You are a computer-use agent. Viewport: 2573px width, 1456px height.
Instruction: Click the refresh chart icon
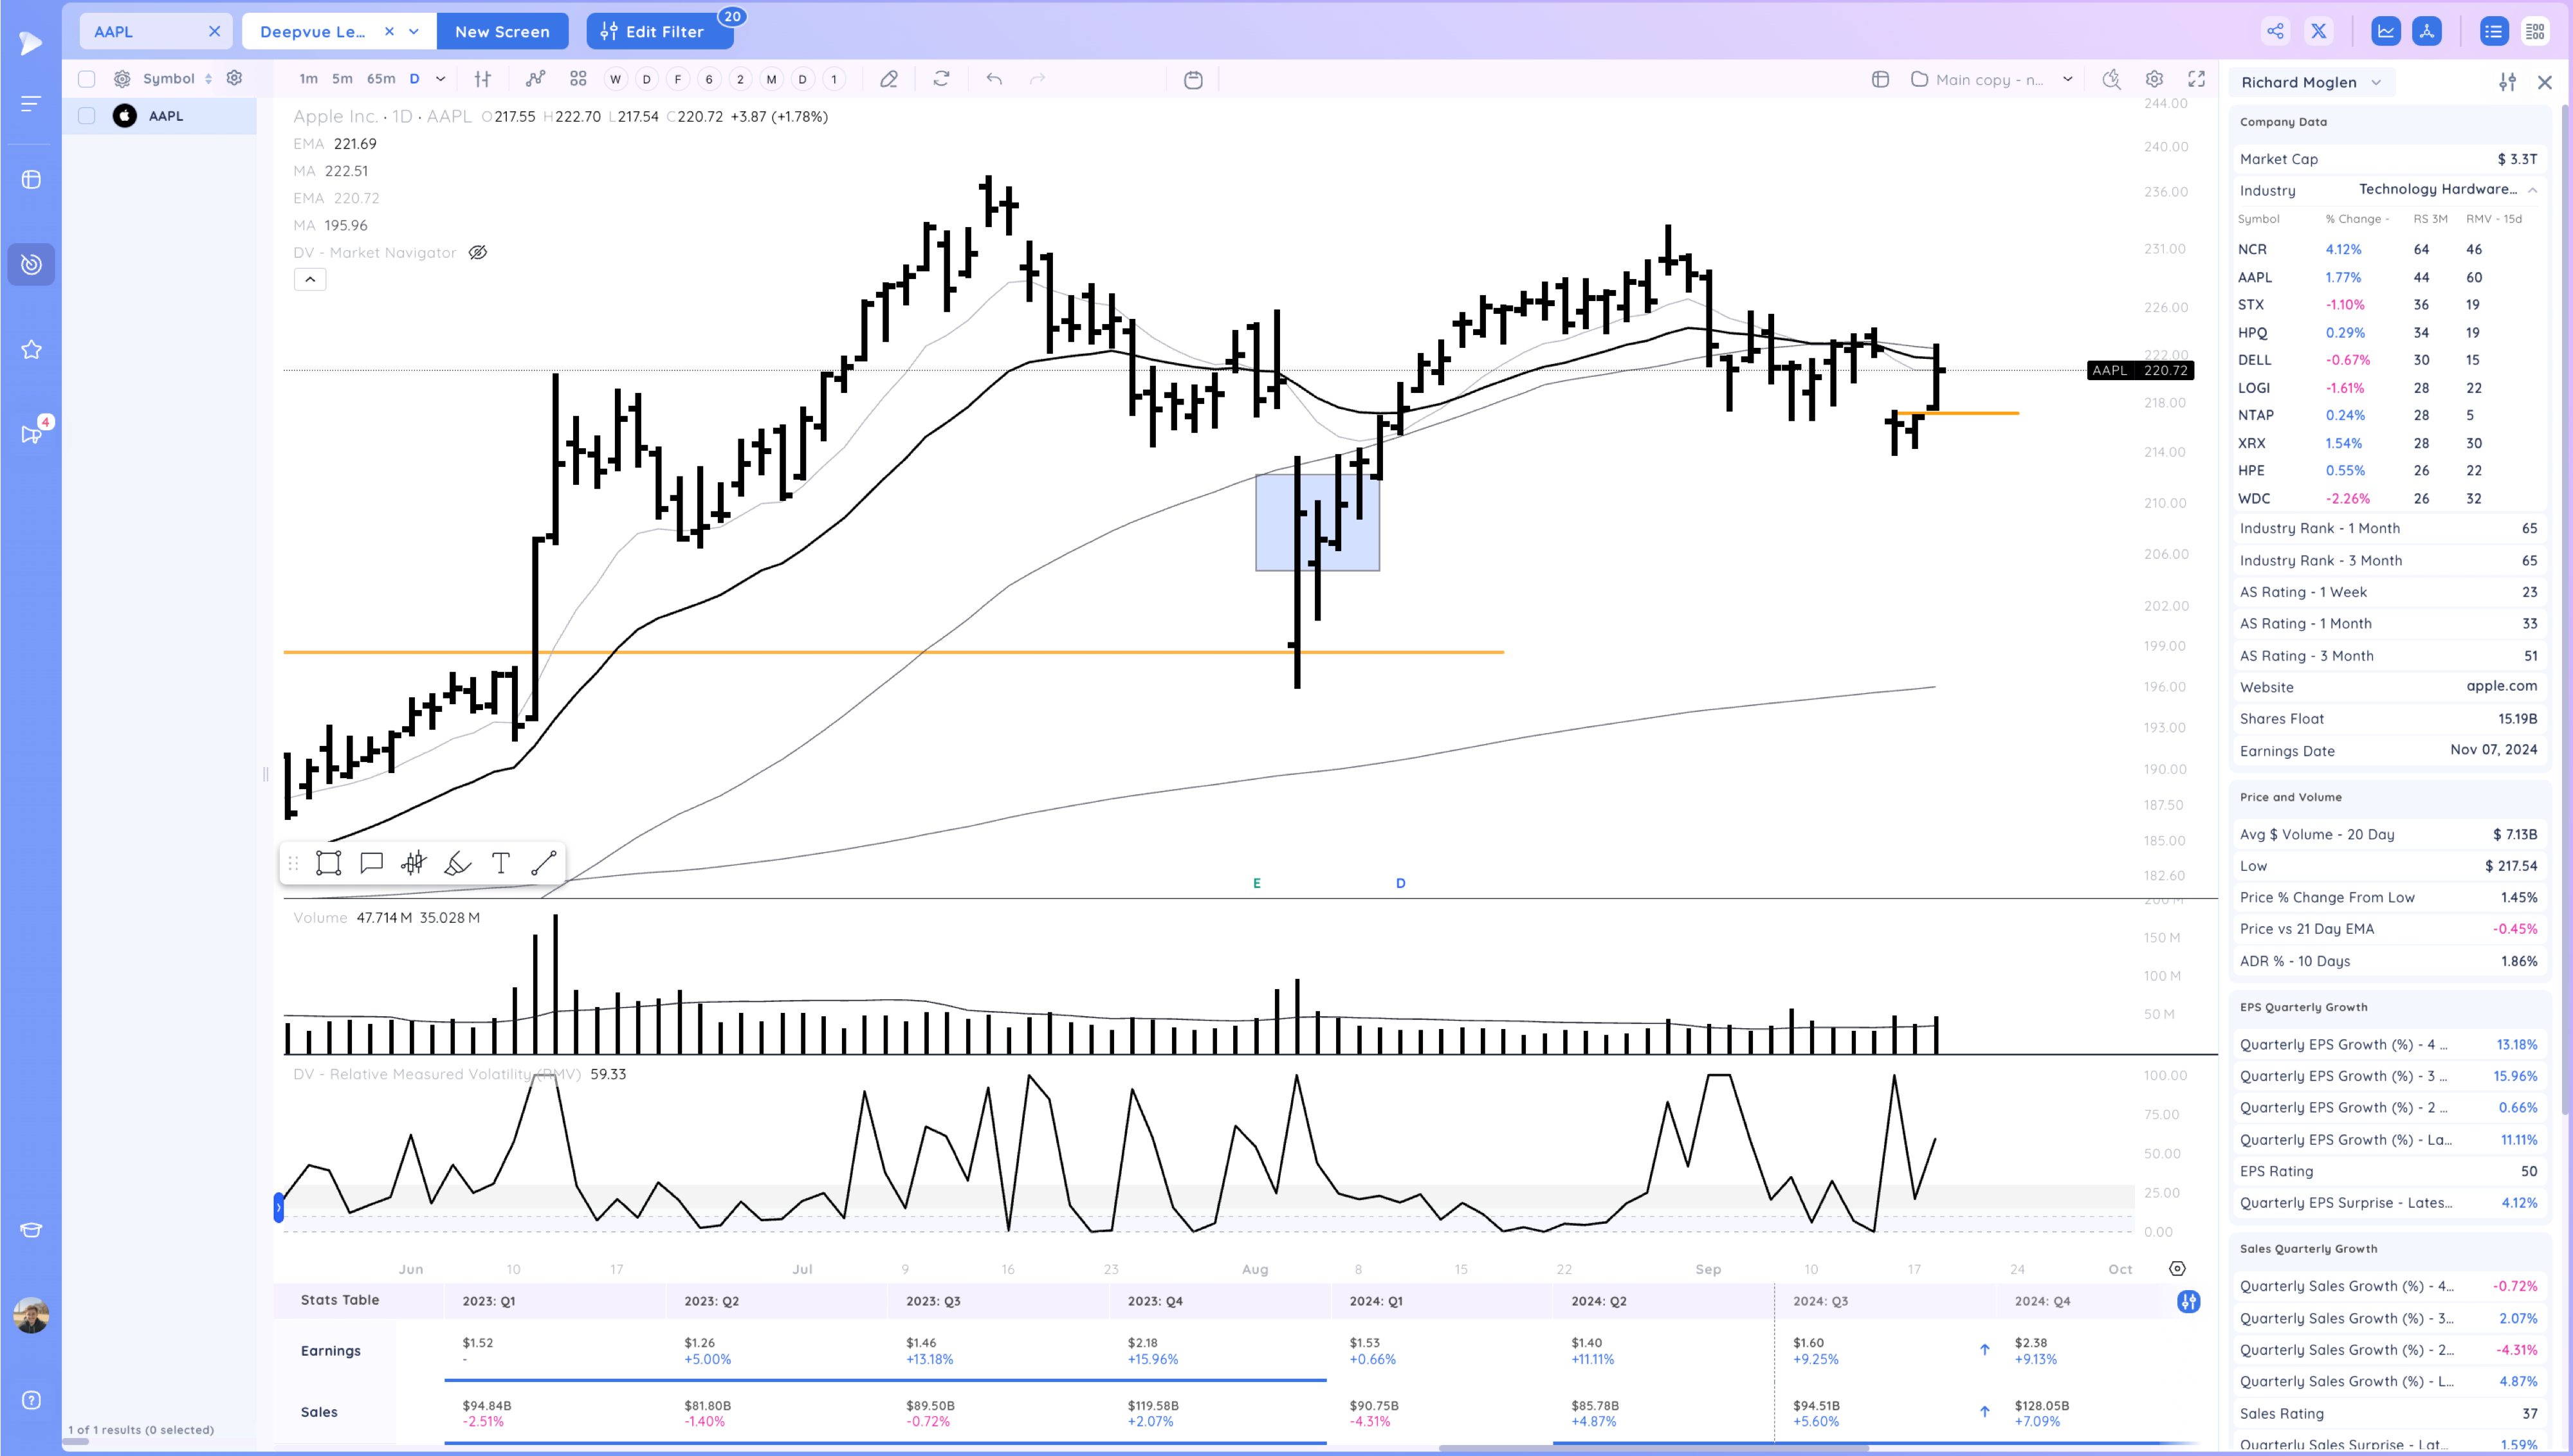[x=941, y=79]
